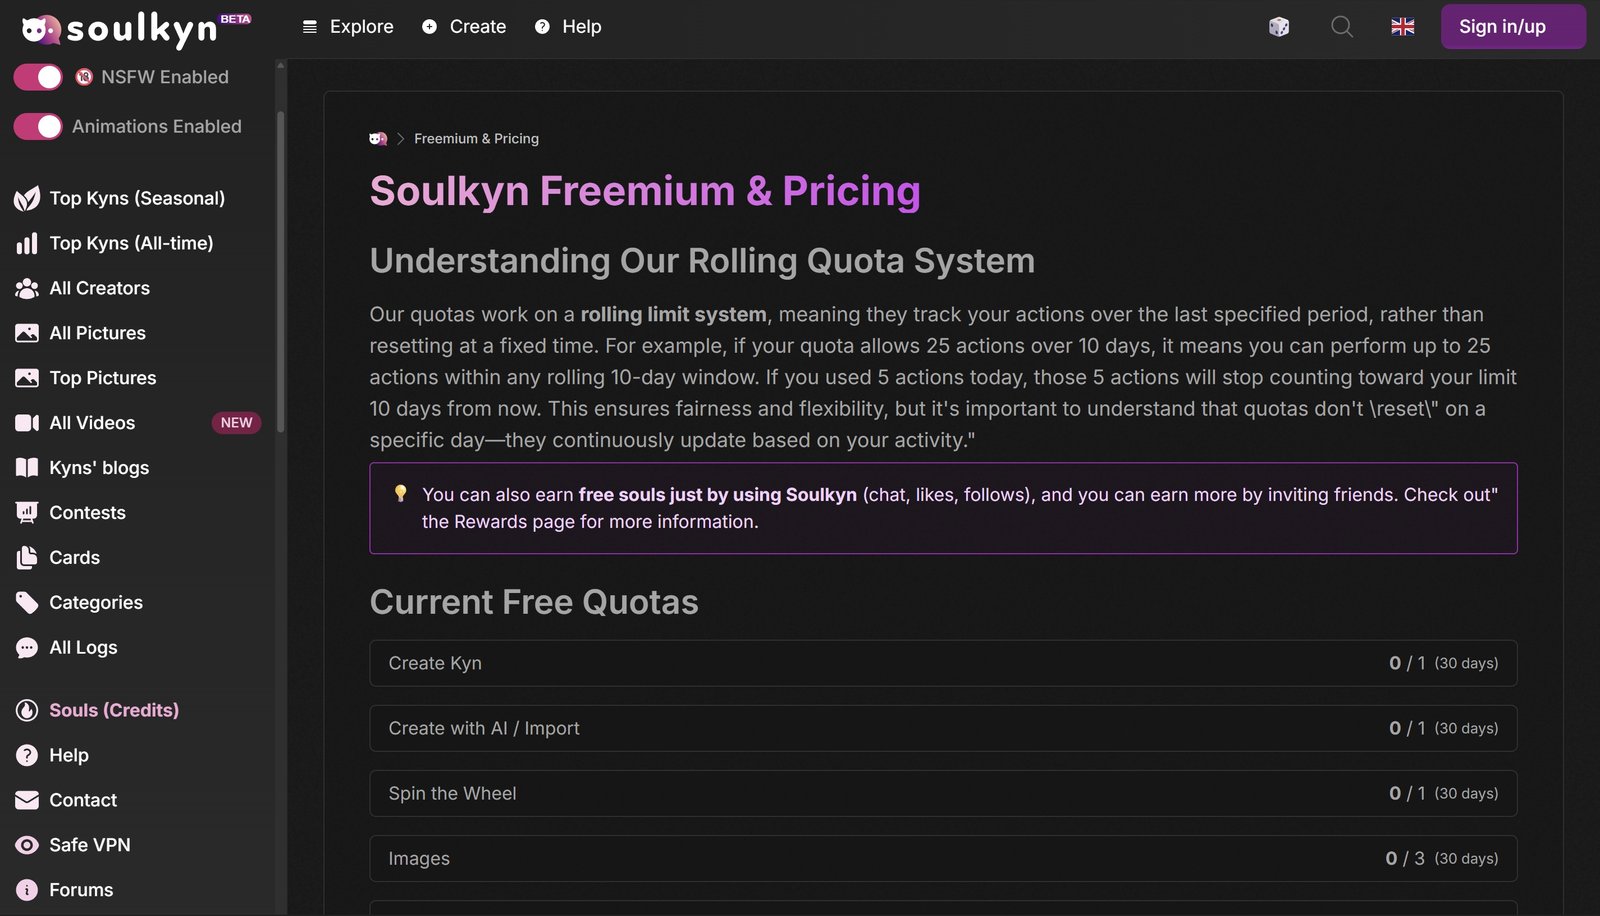Open the language selector with the UK flag

coord(1402,27)
